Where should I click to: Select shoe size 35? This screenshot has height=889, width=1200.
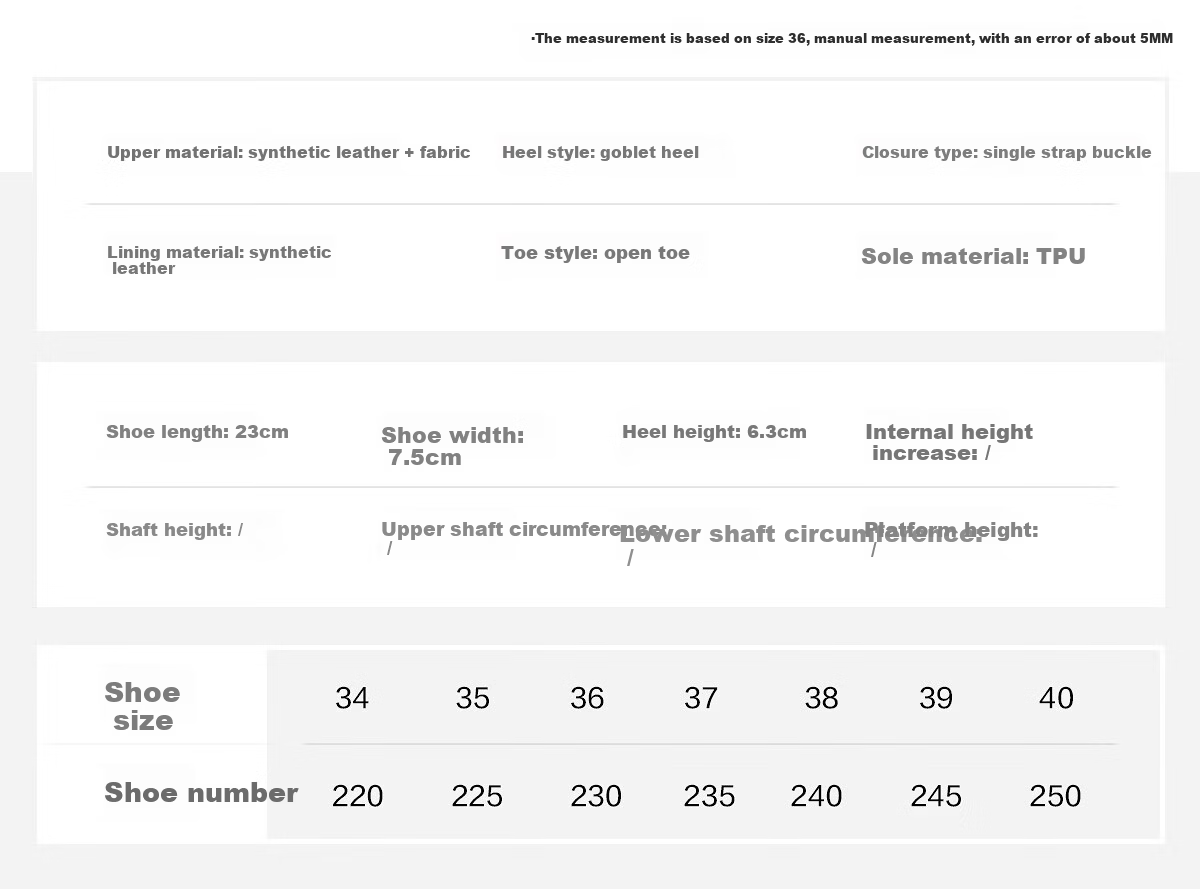[472, 698]
